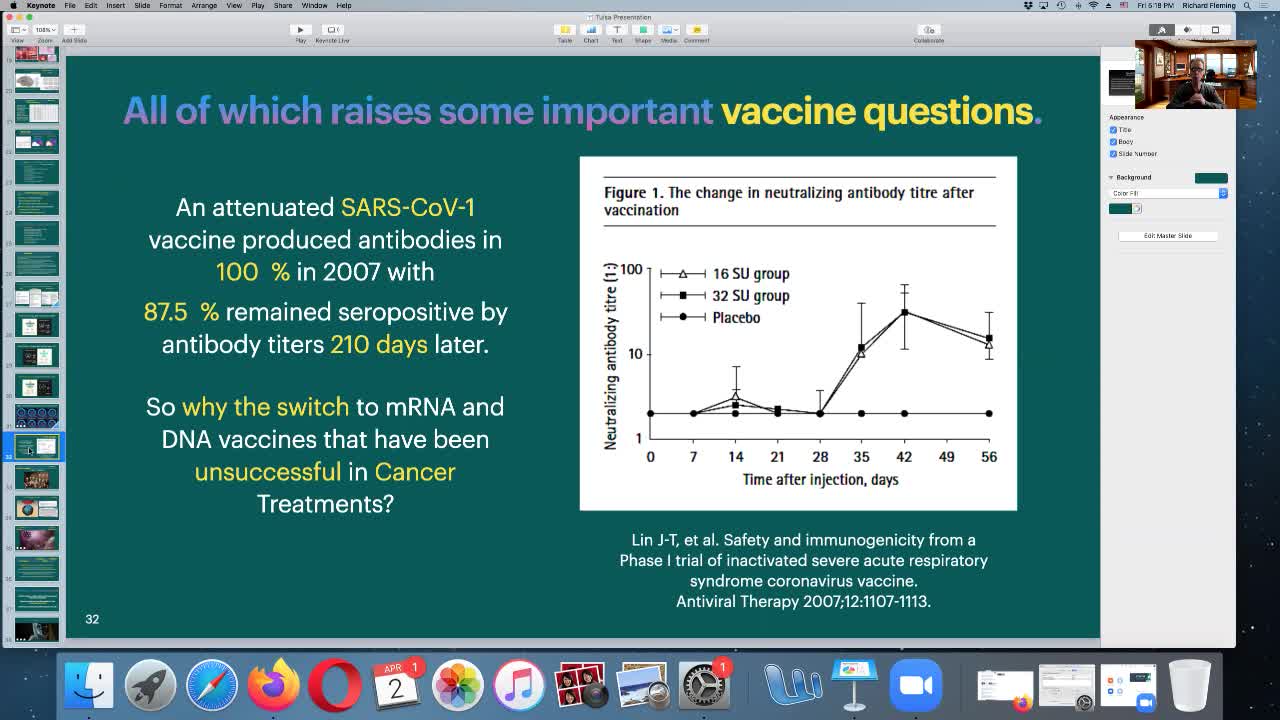This screenshot has width=1280, height=720.
Task: Open the fill color well
Action: 1120,208
